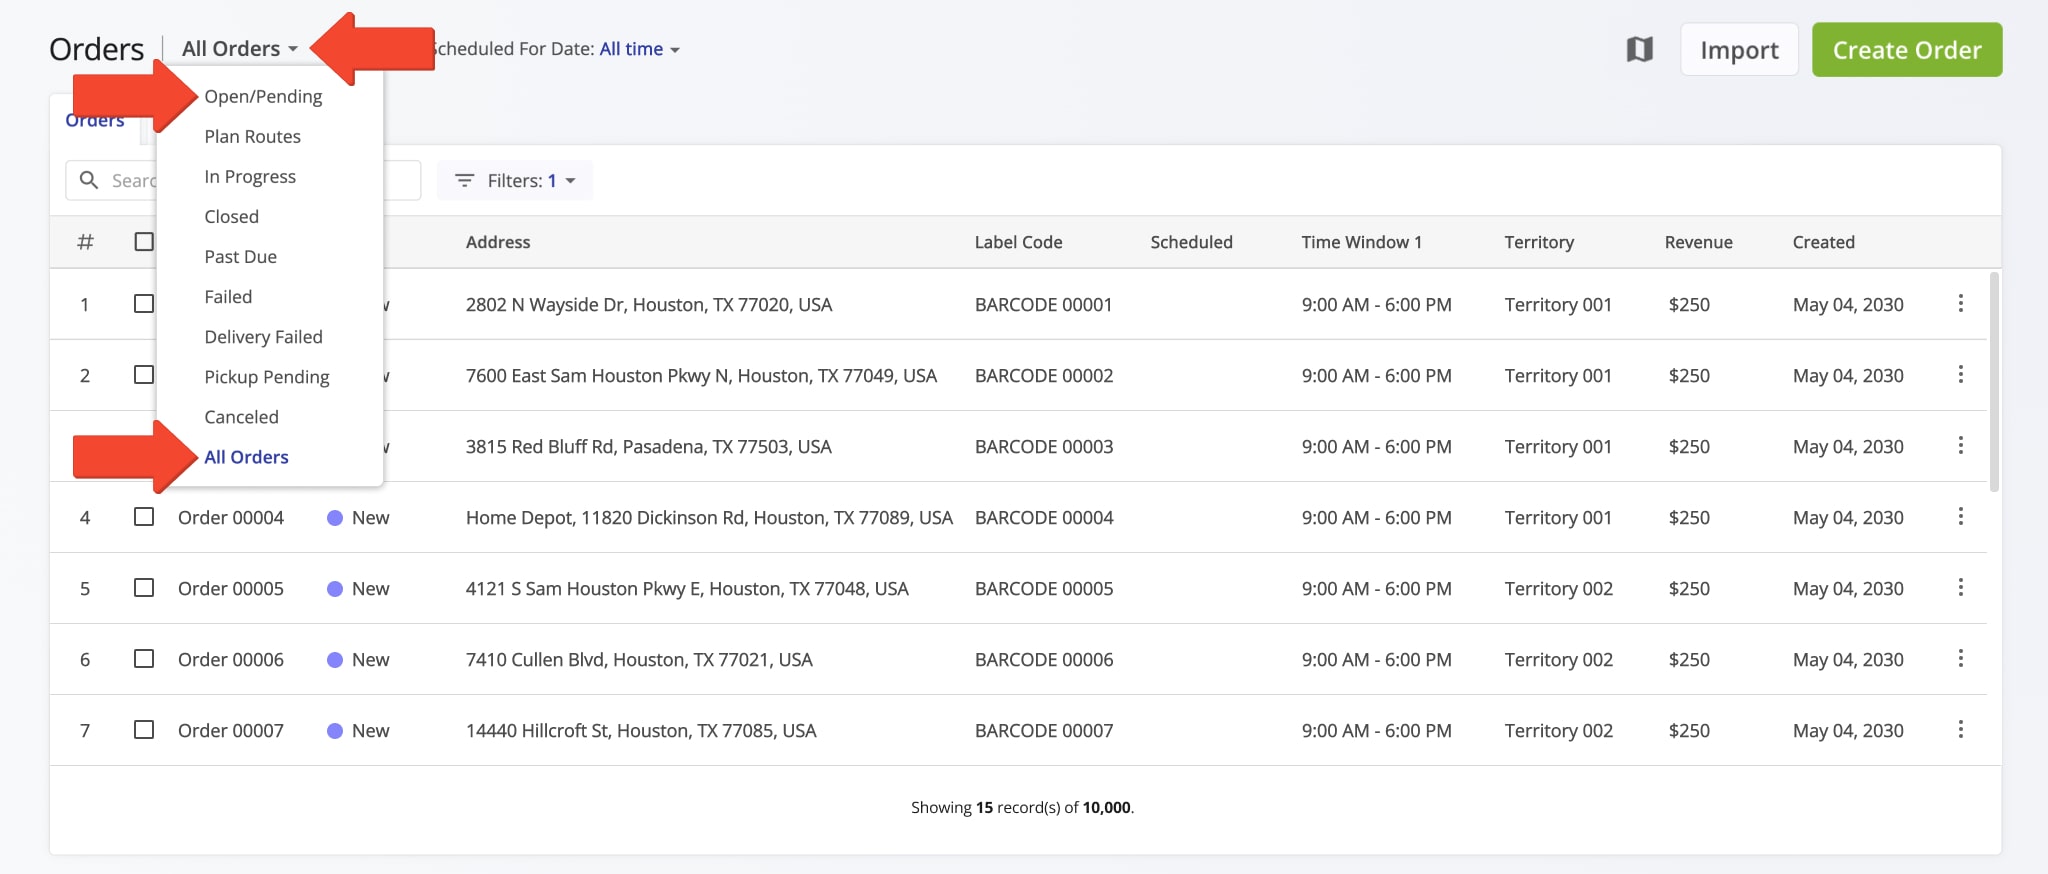Select checkbox for Order 00005
Viewport: 2048px width, 874px height.
tap(144, 587)
